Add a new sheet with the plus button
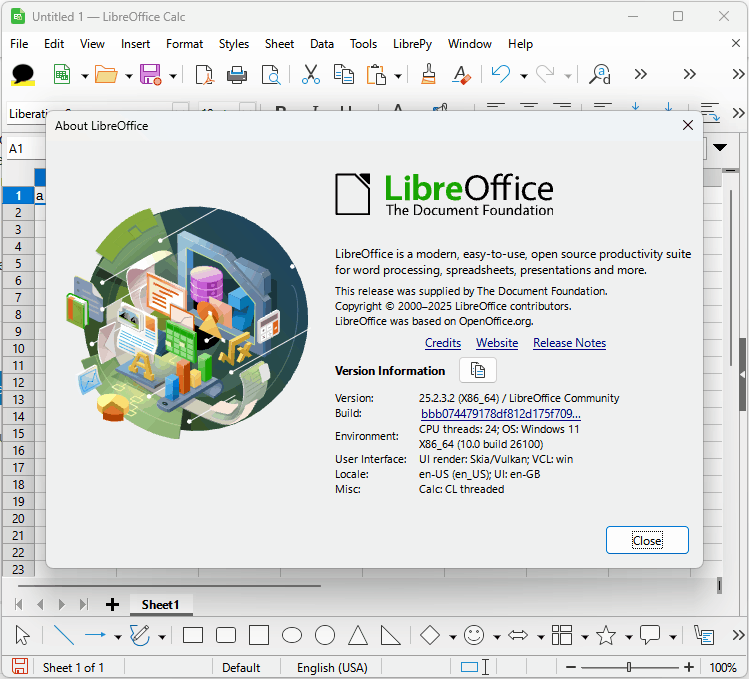This screenshot has width=749, height=679. click(x=112, y=604)
